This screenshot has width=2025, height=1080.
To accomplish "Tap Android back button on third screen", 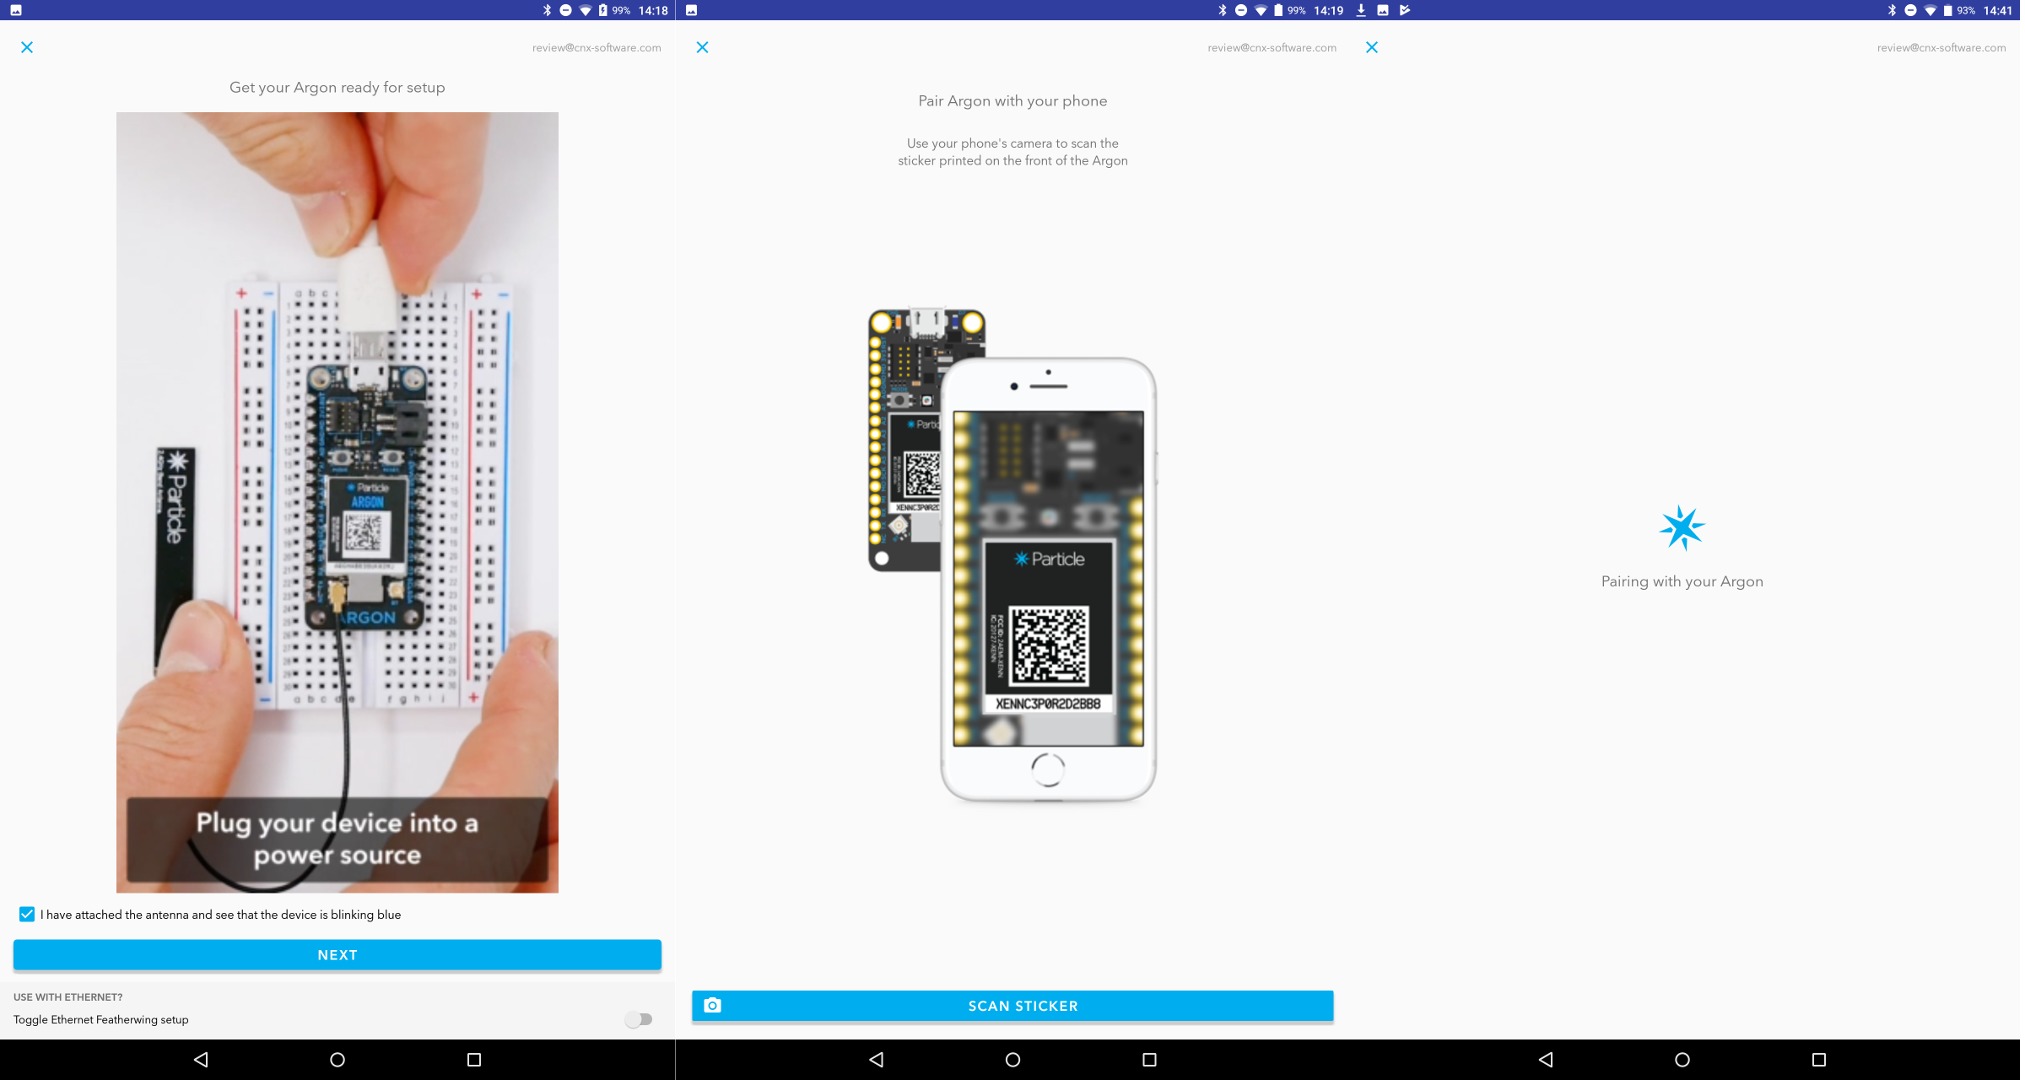I will pos(1546,1059).
